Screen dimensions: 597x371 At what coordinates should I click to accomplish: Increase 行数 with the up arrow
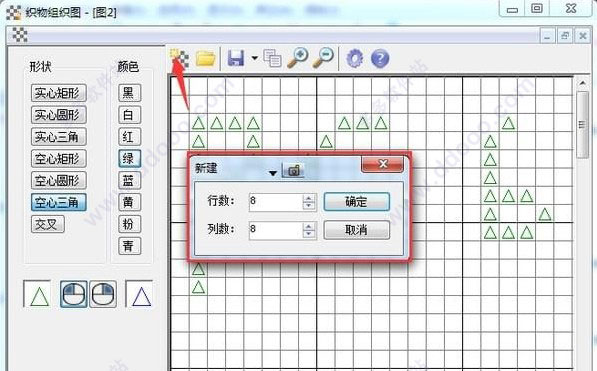(x=309, y=198)
